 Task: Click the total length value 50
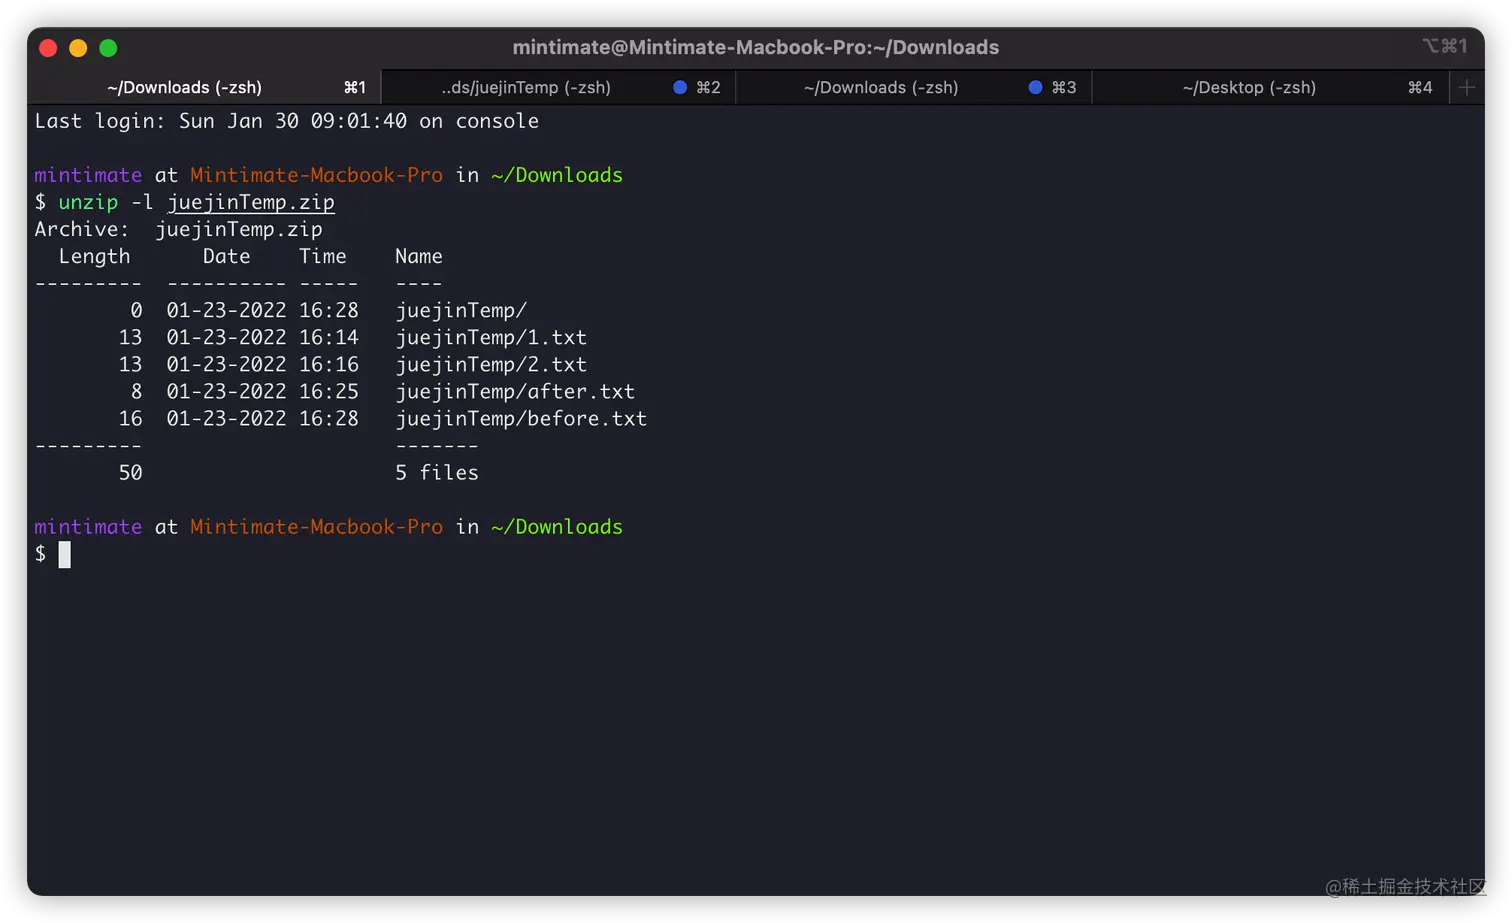(131, 472)
